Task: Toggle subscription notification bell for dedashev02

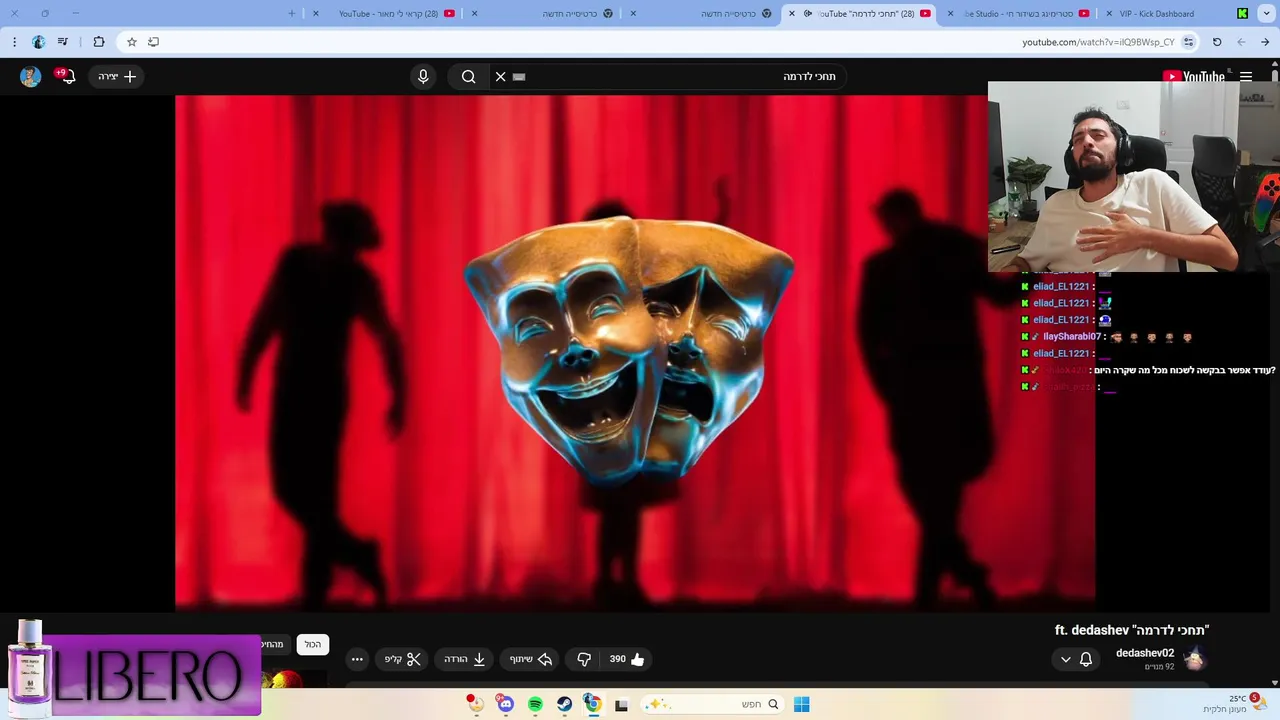Action: pos(1086,659)
